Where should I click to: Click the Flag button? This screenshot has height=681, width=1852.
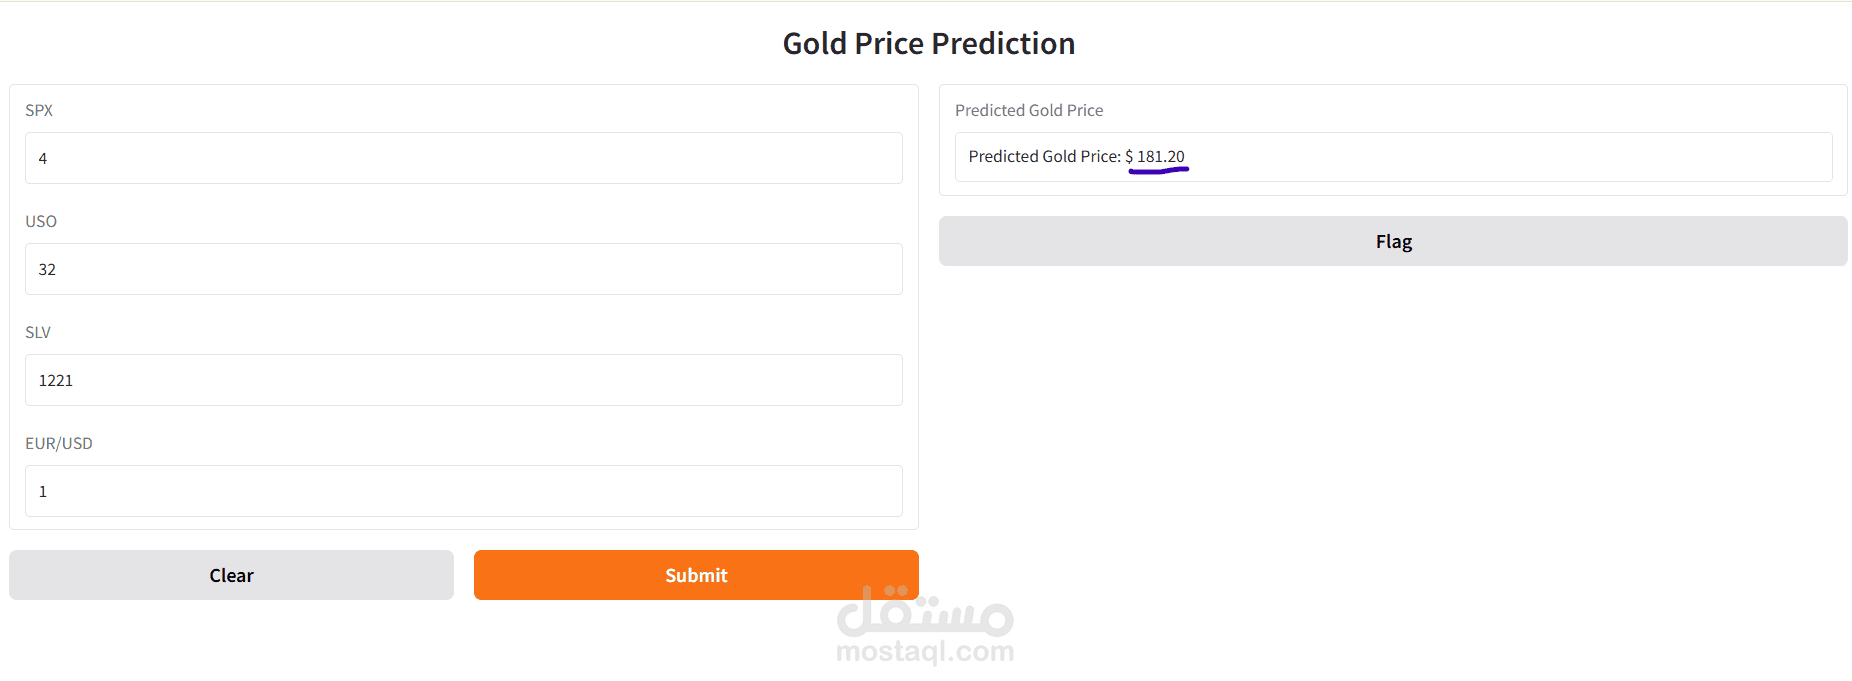point(1393,241)
